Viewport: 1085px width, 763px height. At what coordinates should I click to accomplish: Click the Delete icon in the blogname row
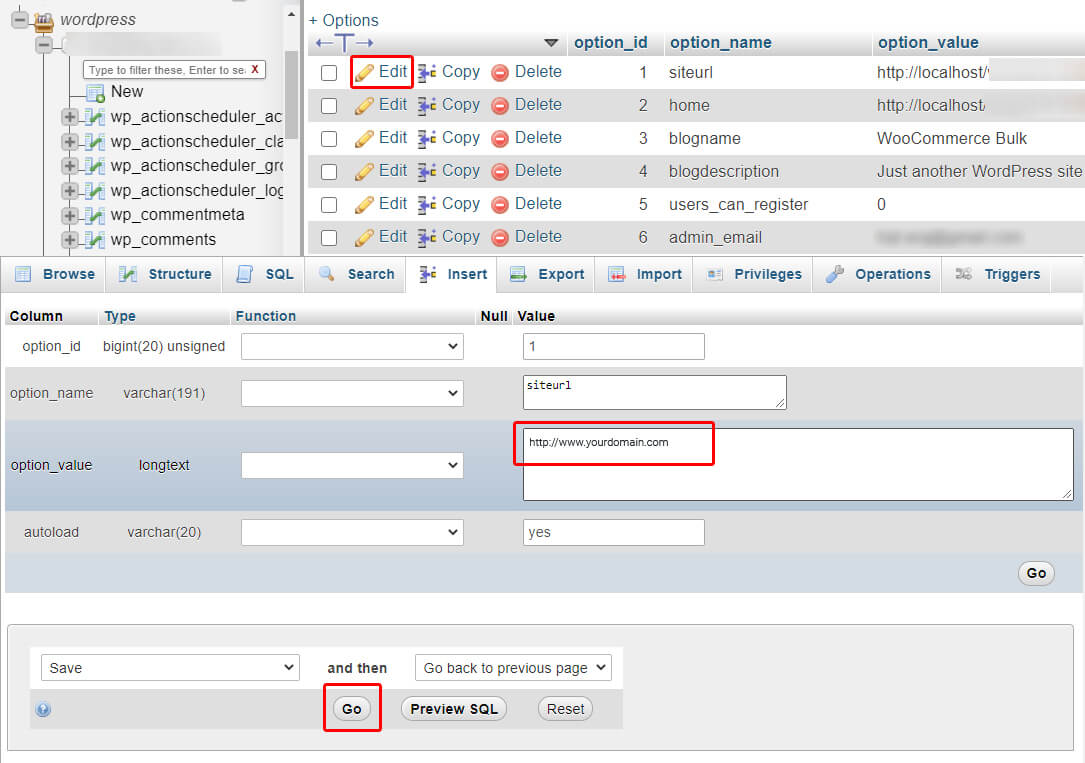point(500,138)
